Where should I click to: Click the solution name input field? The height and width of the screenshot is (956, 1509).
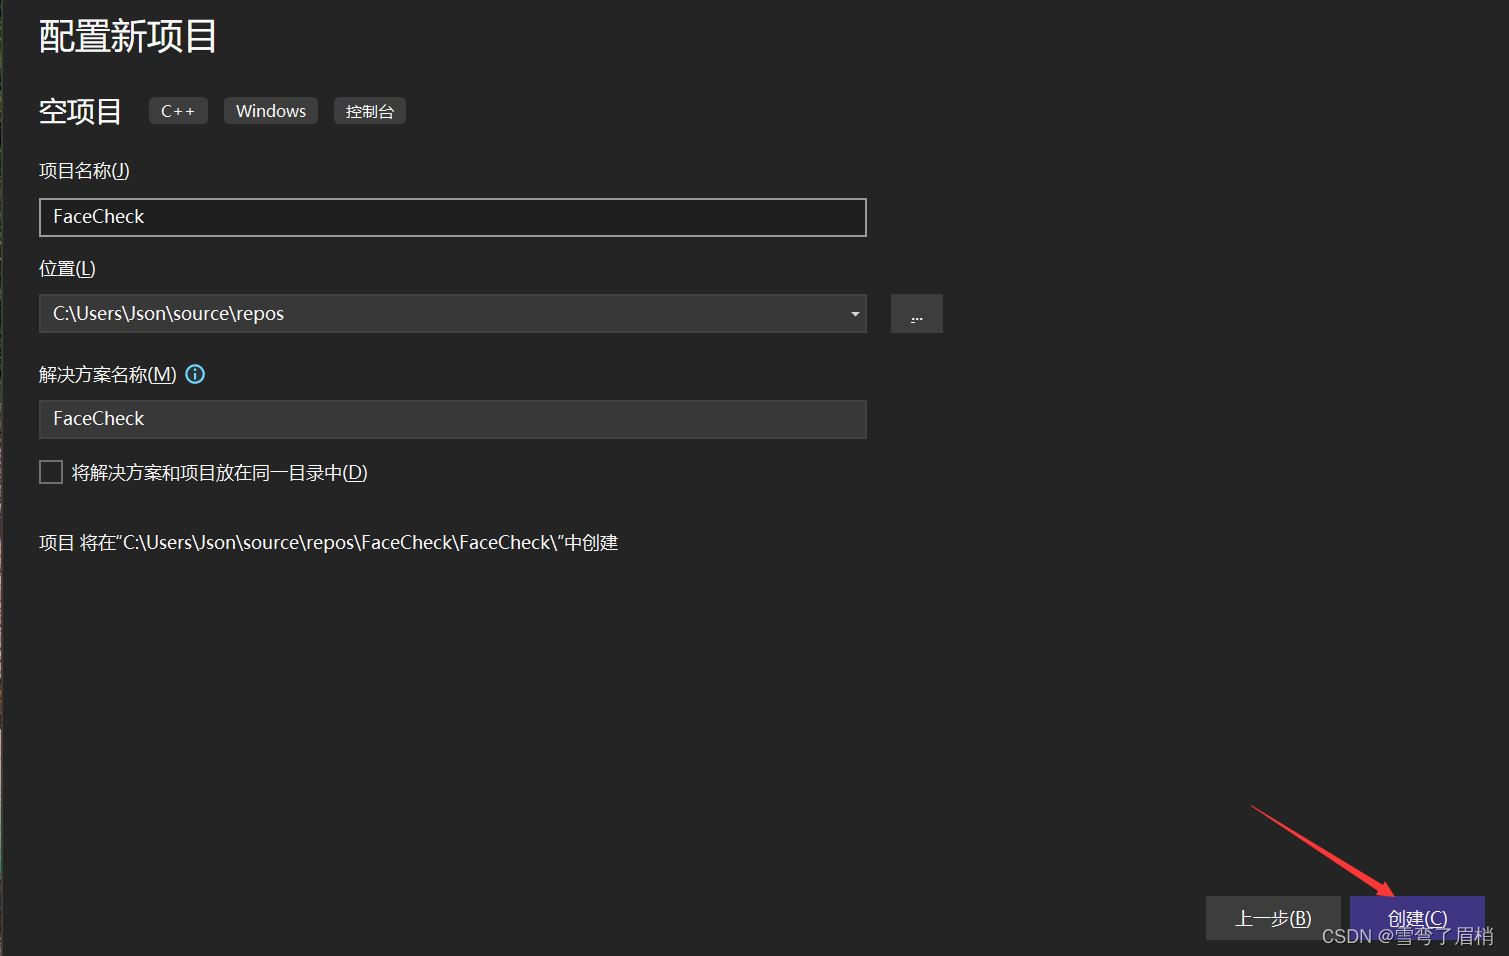click(453, 419)
